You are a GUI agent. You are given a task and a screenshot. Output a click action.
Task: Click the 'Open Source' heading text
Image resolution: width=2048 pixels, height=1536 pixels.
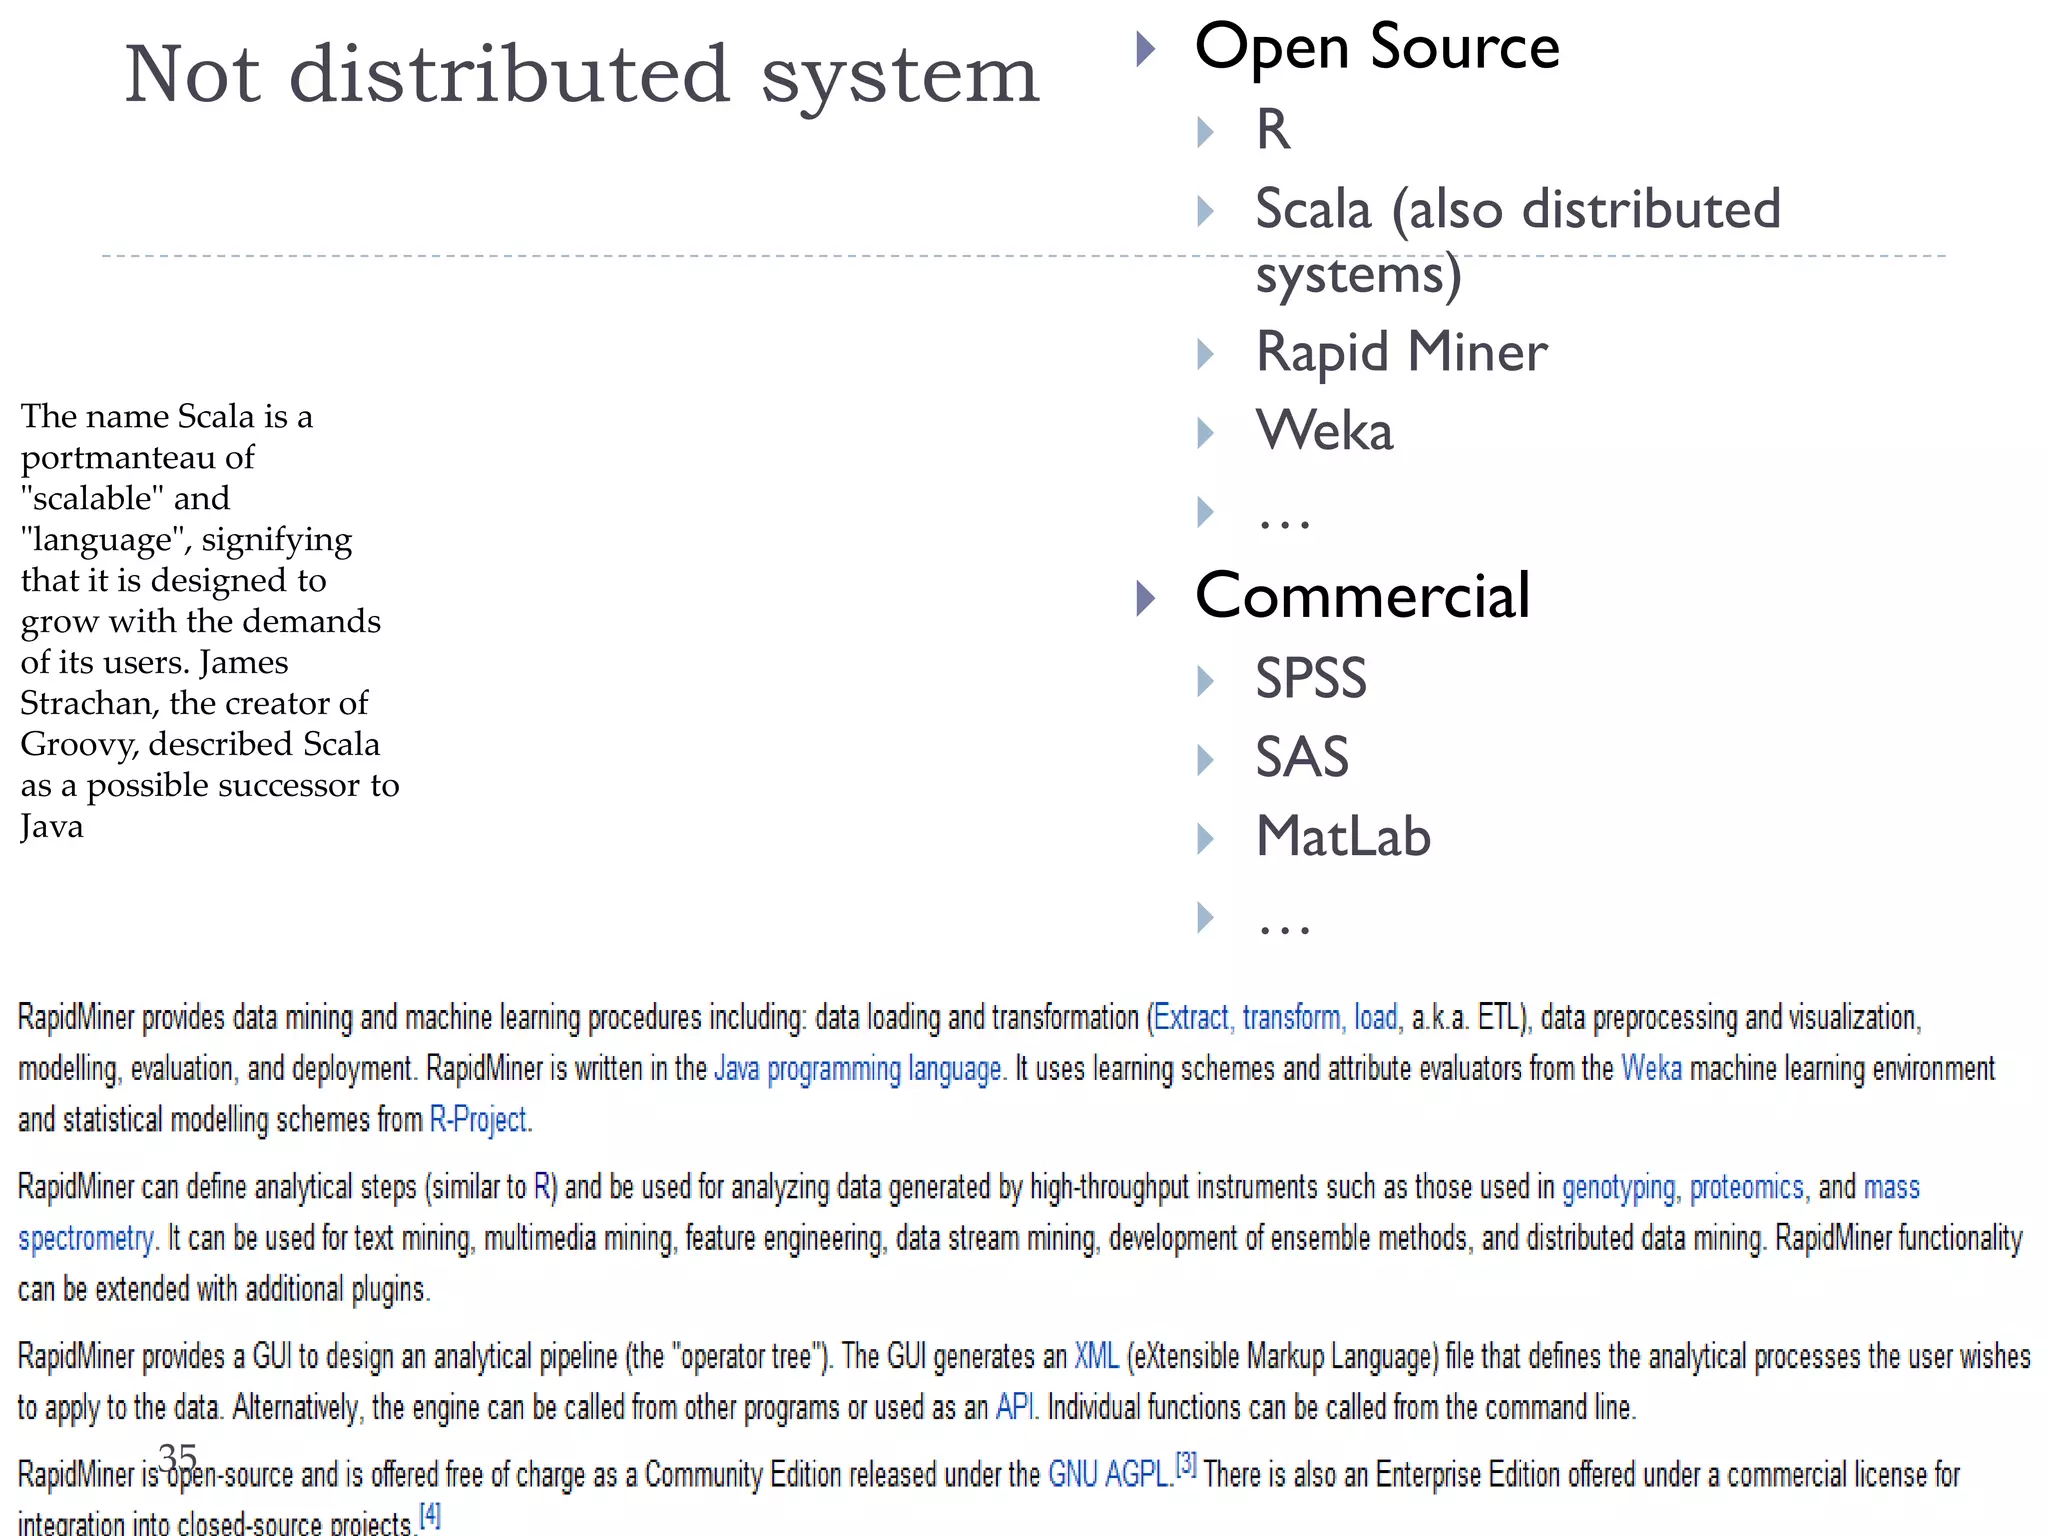pyautogui.click(x=1377, y=47)
